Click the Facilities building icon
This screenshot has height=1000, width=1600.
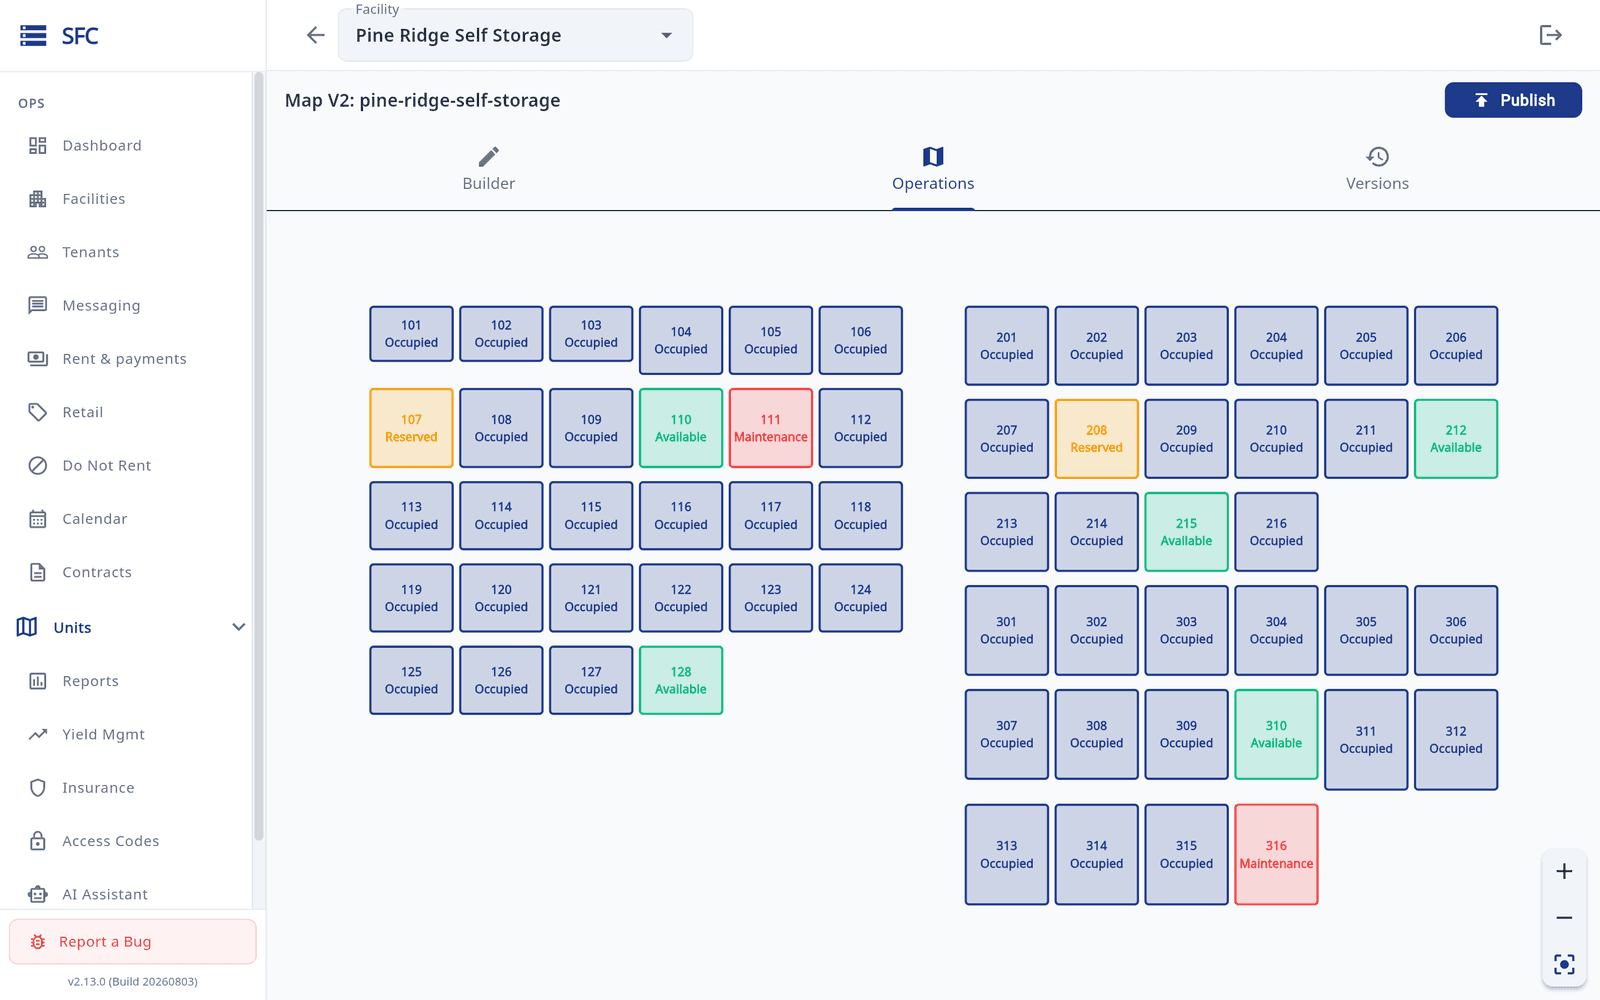click(x=38, y=199)
